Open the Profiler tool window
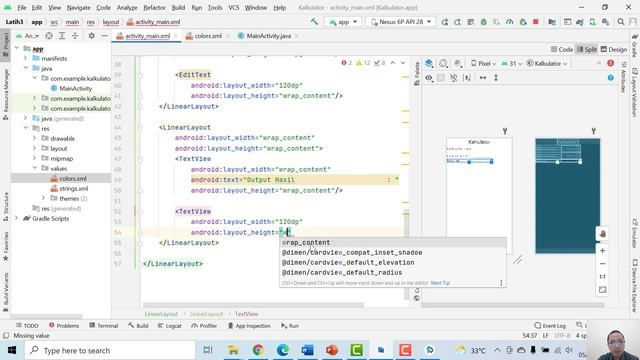640x360 pixels. pyautogui.click(x=204, y=325)
